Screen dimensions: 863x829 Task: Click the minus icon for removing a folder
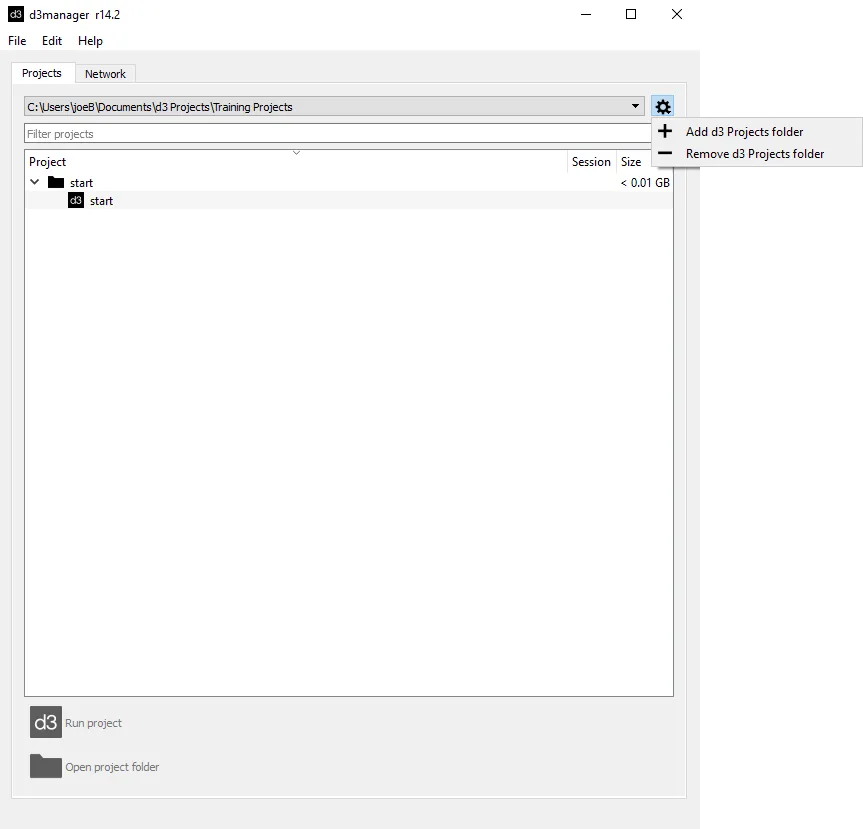coord(664,153)
